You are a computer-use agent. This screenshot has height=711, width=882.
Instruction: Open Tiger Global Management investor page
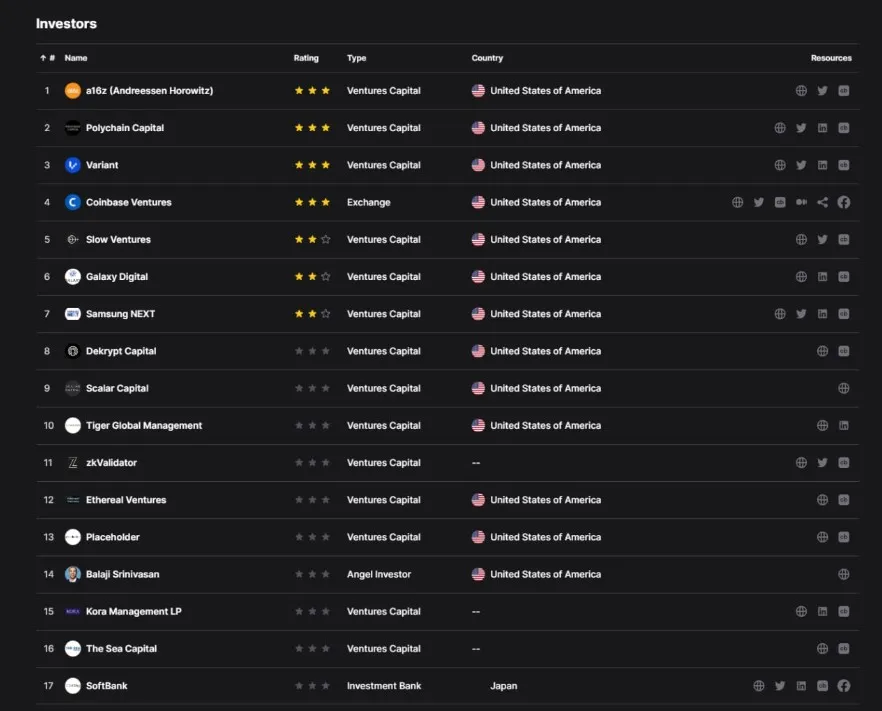144,425
